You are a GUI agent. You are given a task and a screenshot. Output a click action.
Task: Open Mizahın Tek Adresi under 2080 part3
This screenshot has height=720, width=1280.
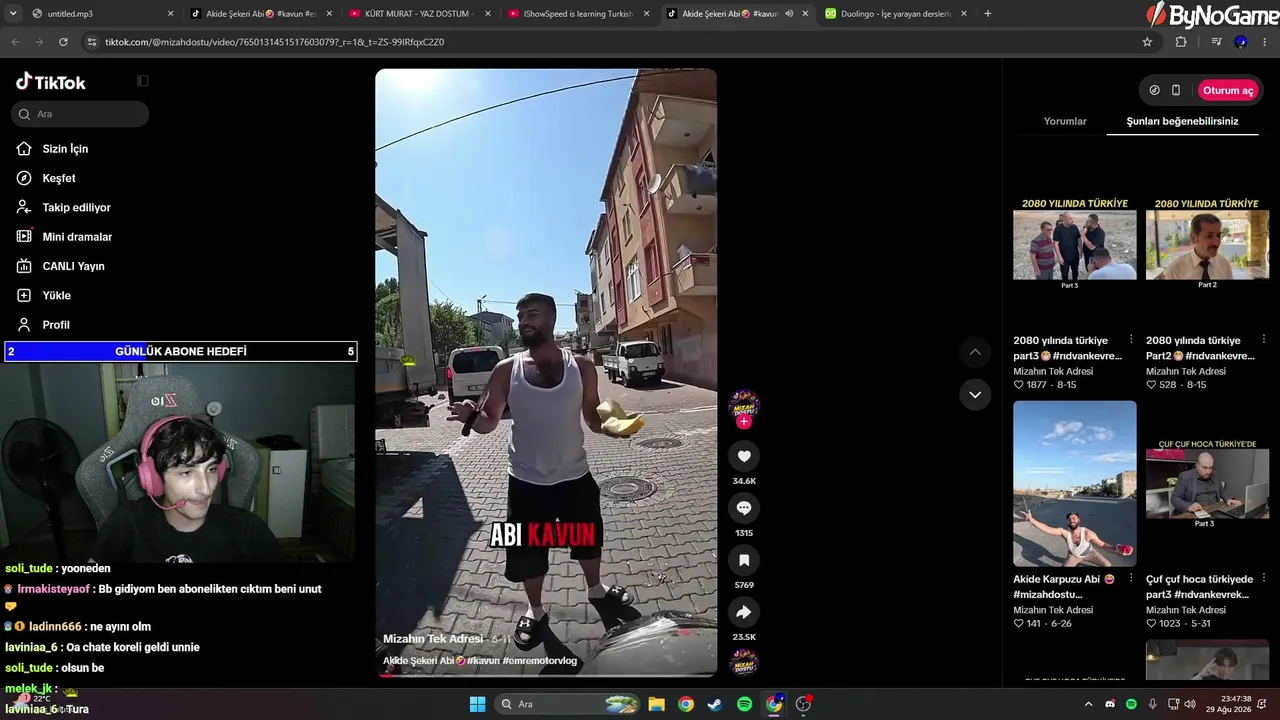(1053, 371)
